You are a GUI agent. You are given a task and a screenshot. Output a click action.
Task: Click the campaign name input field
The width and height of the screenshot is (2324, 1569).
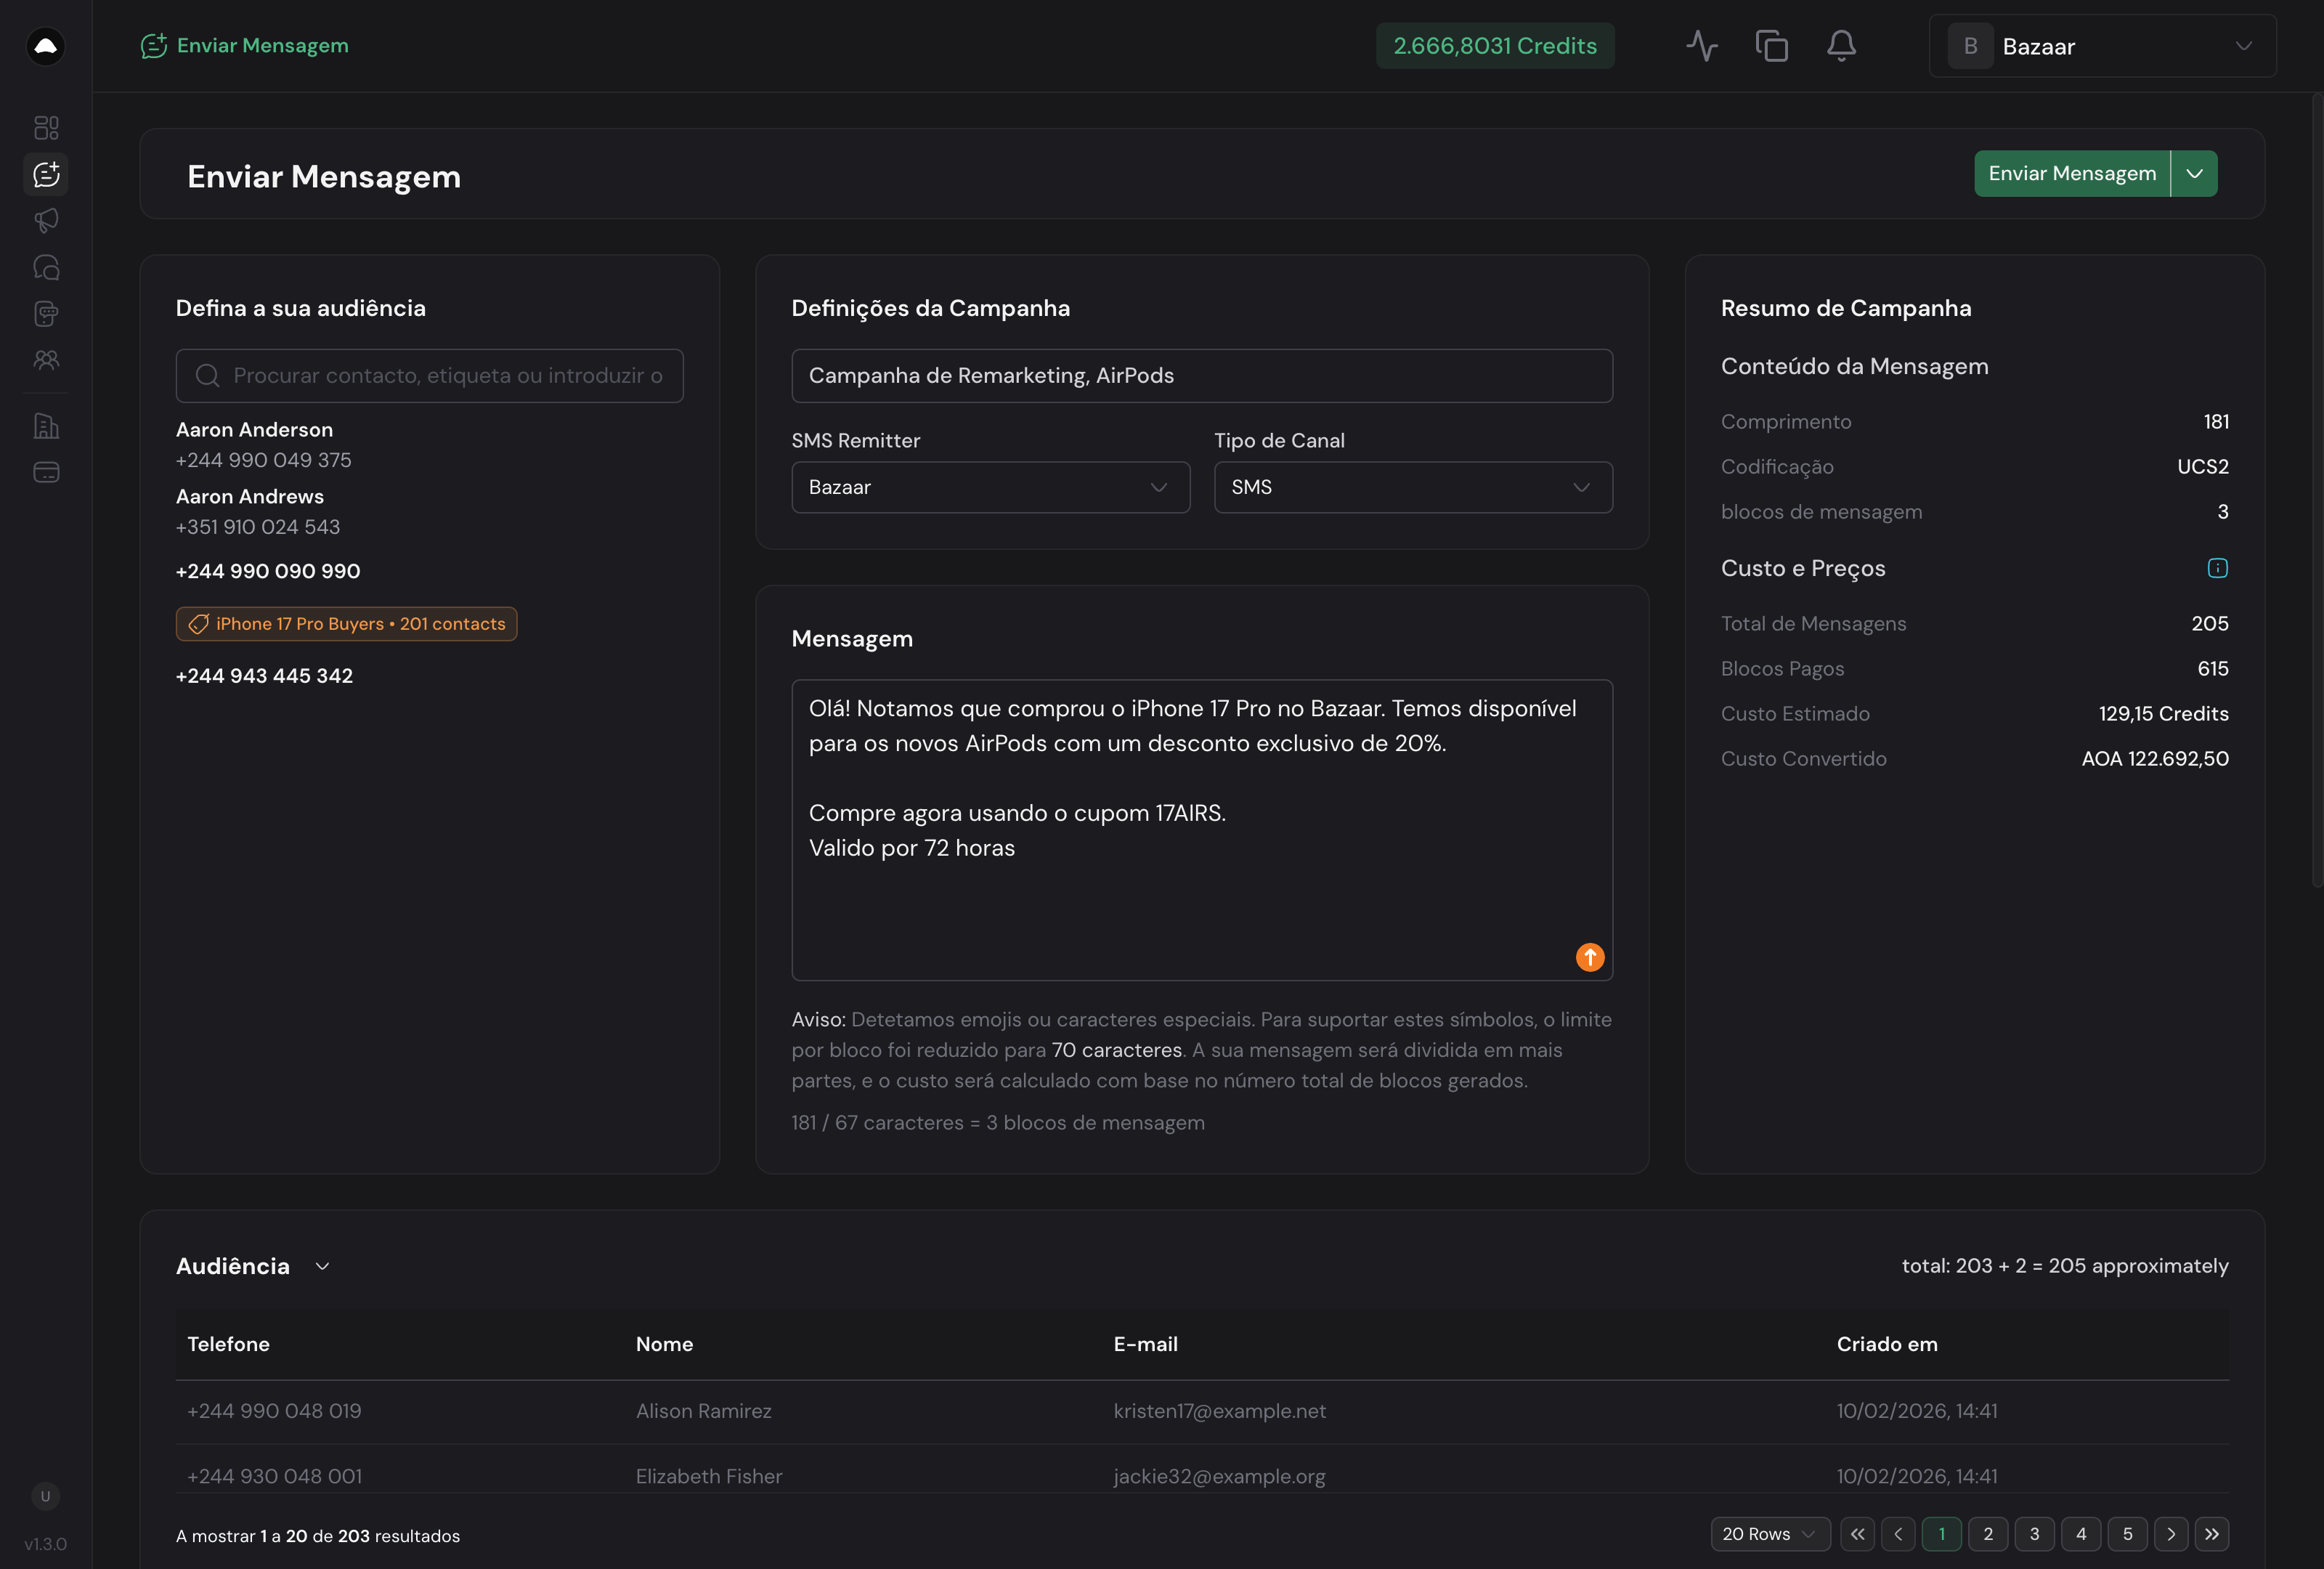1202,376
